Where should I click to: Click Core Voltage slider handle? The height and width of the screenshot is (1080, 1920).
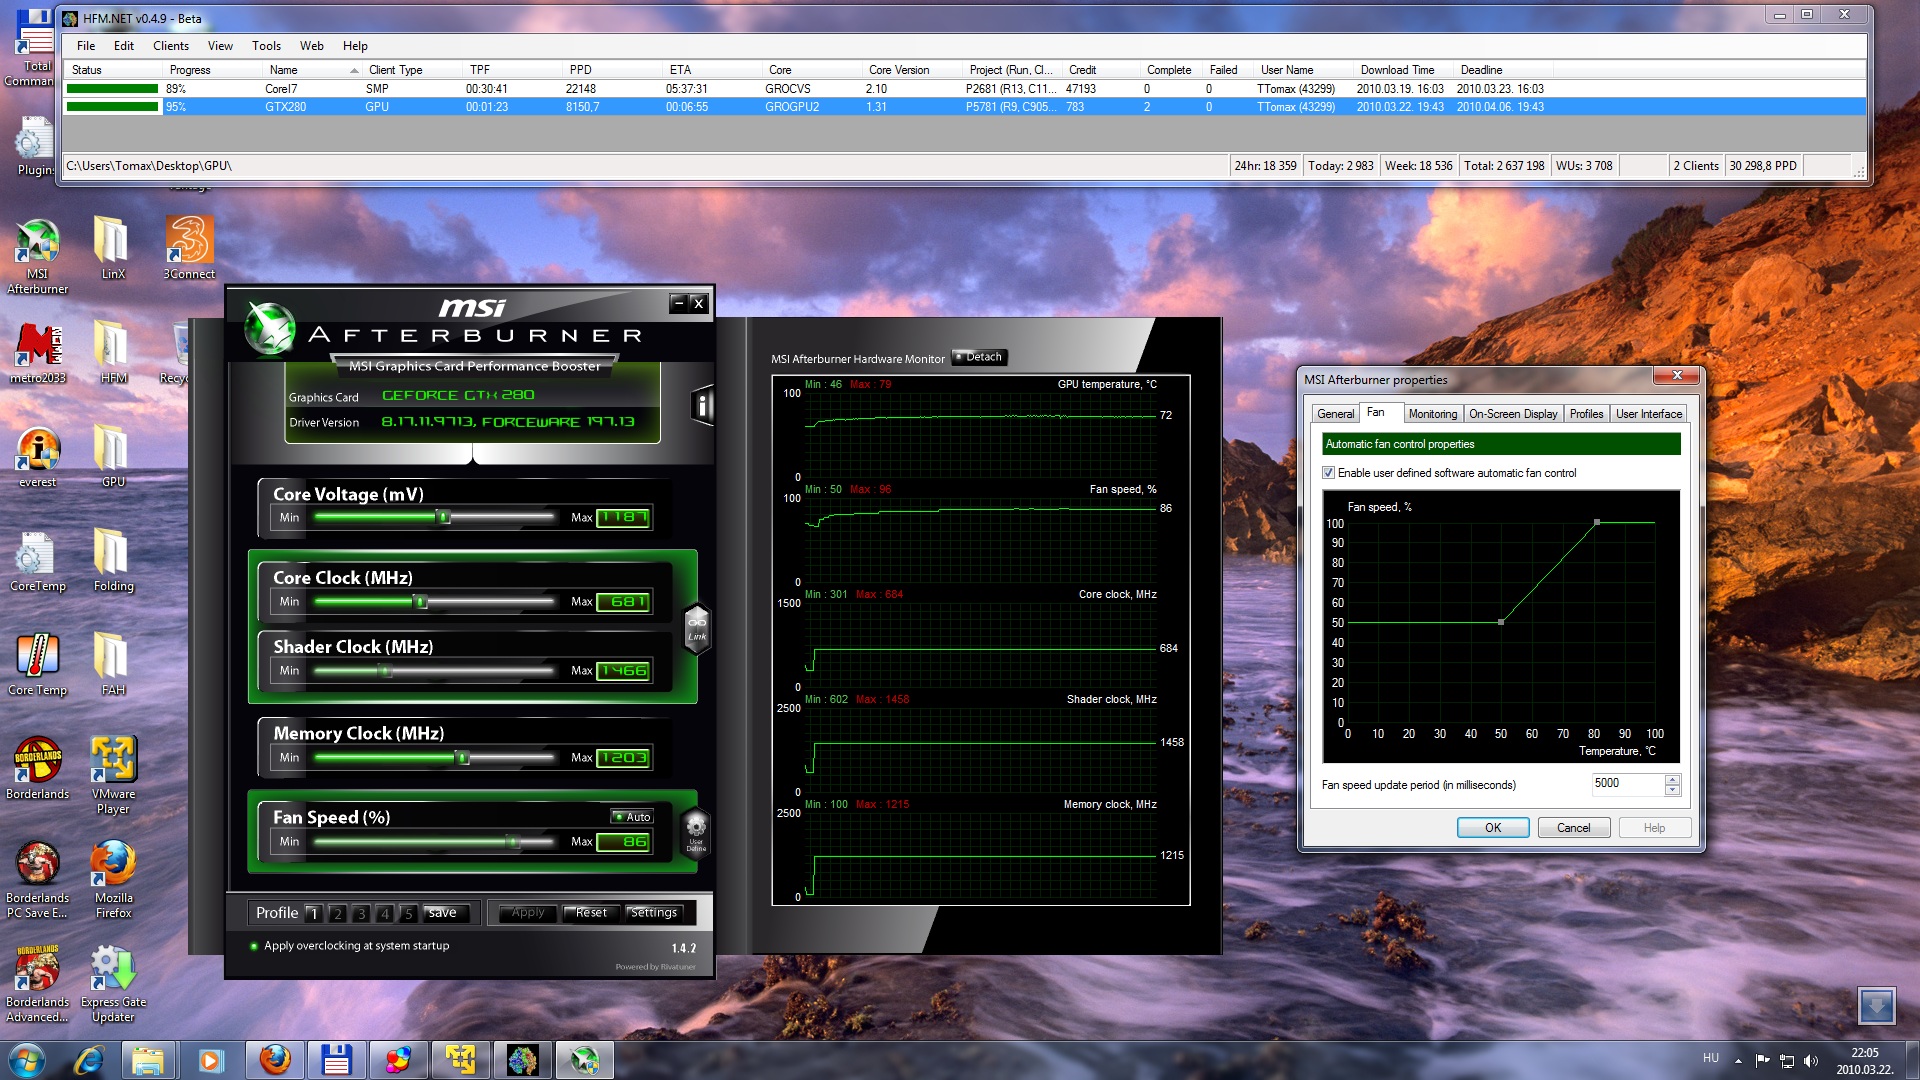tap(443, 517)
